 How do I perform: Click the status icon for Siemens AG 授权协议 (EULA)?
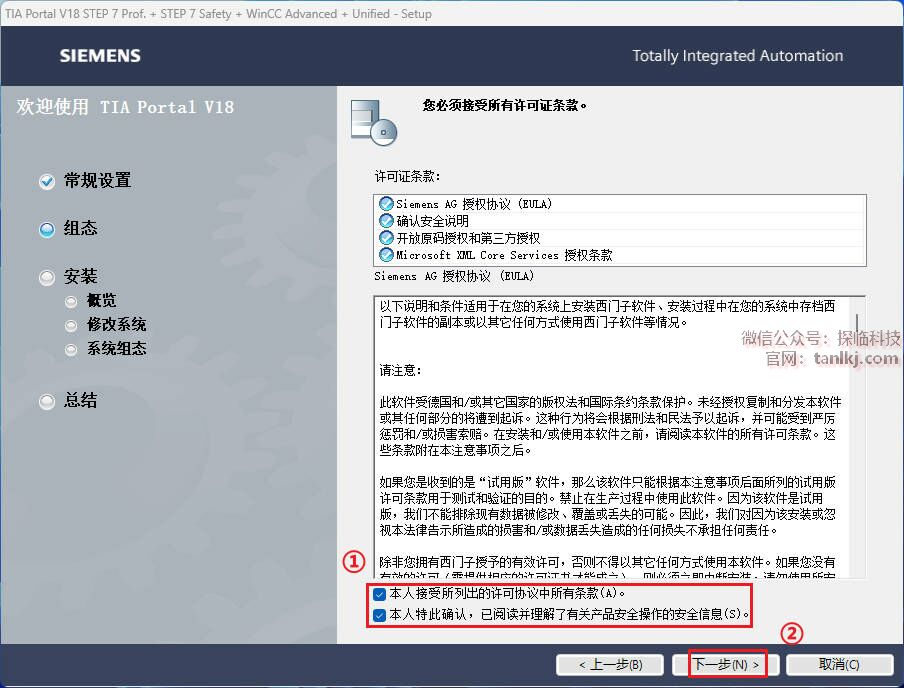coord(386,204)
